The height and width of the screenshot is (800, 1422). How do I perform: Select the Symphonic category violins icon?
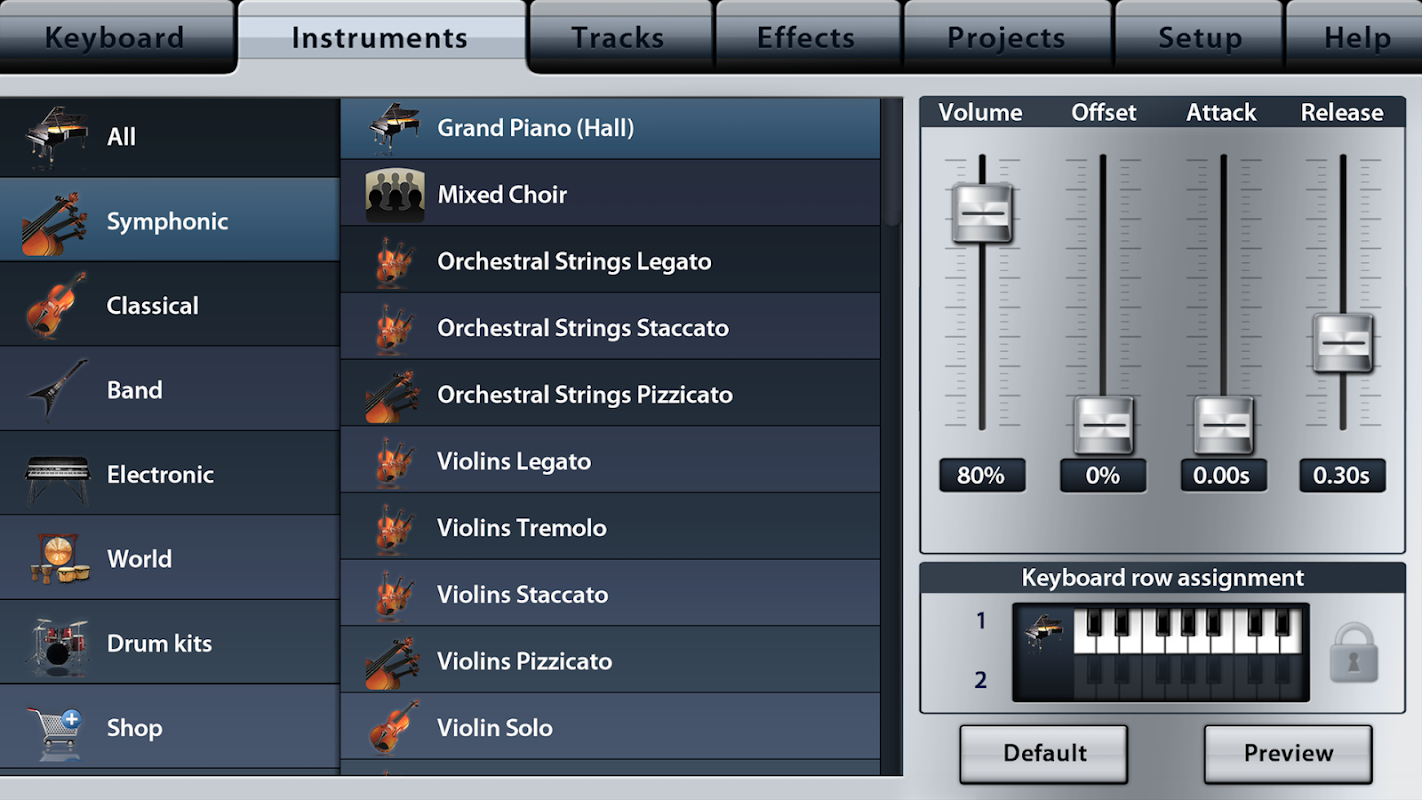coord(52,222)
